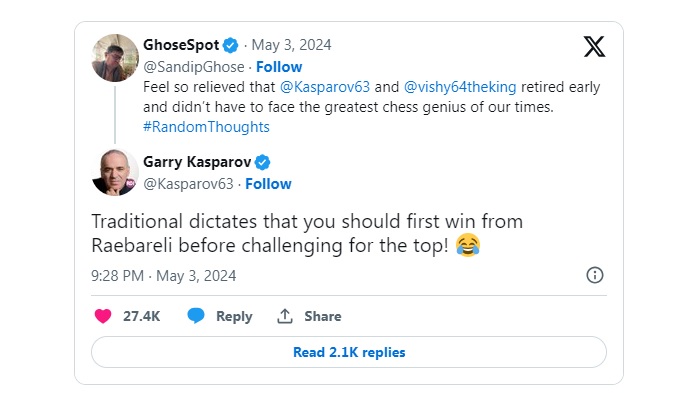This screenshot has width=680, height=393.
Task: Click Garry Kasparov's verified badge
Action: tap(262, 162)
